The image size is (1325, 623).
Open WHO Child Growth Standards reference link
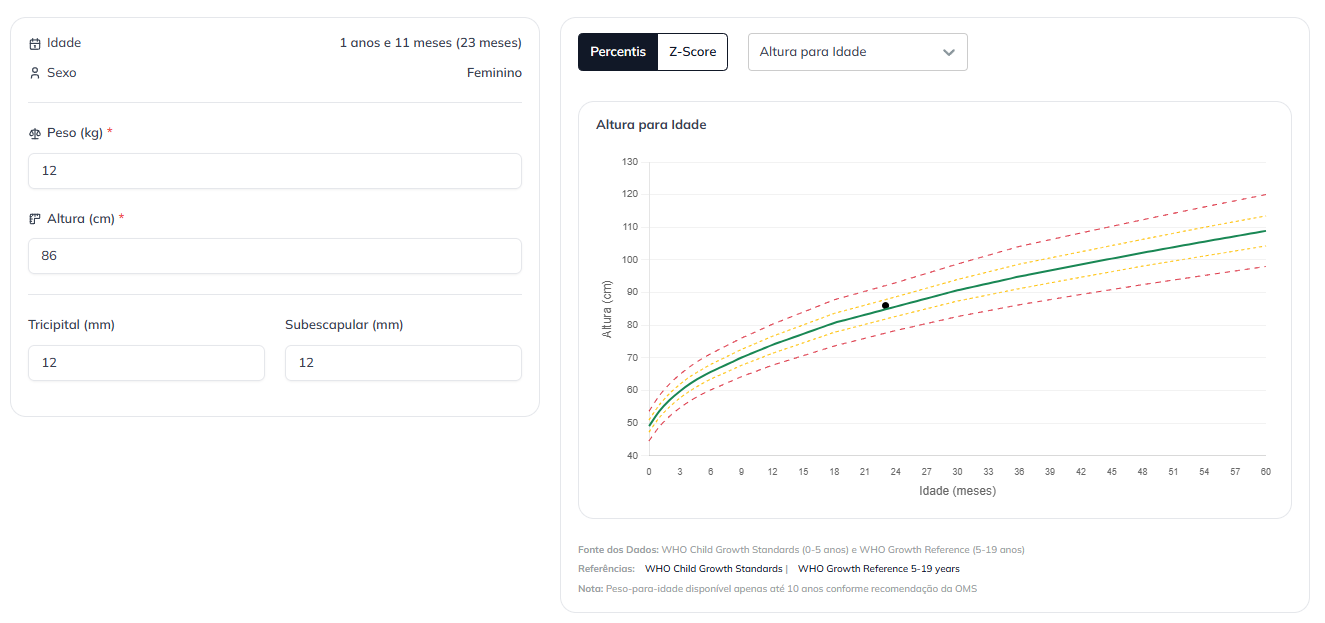pyautogui.click(x=713, y=569)
